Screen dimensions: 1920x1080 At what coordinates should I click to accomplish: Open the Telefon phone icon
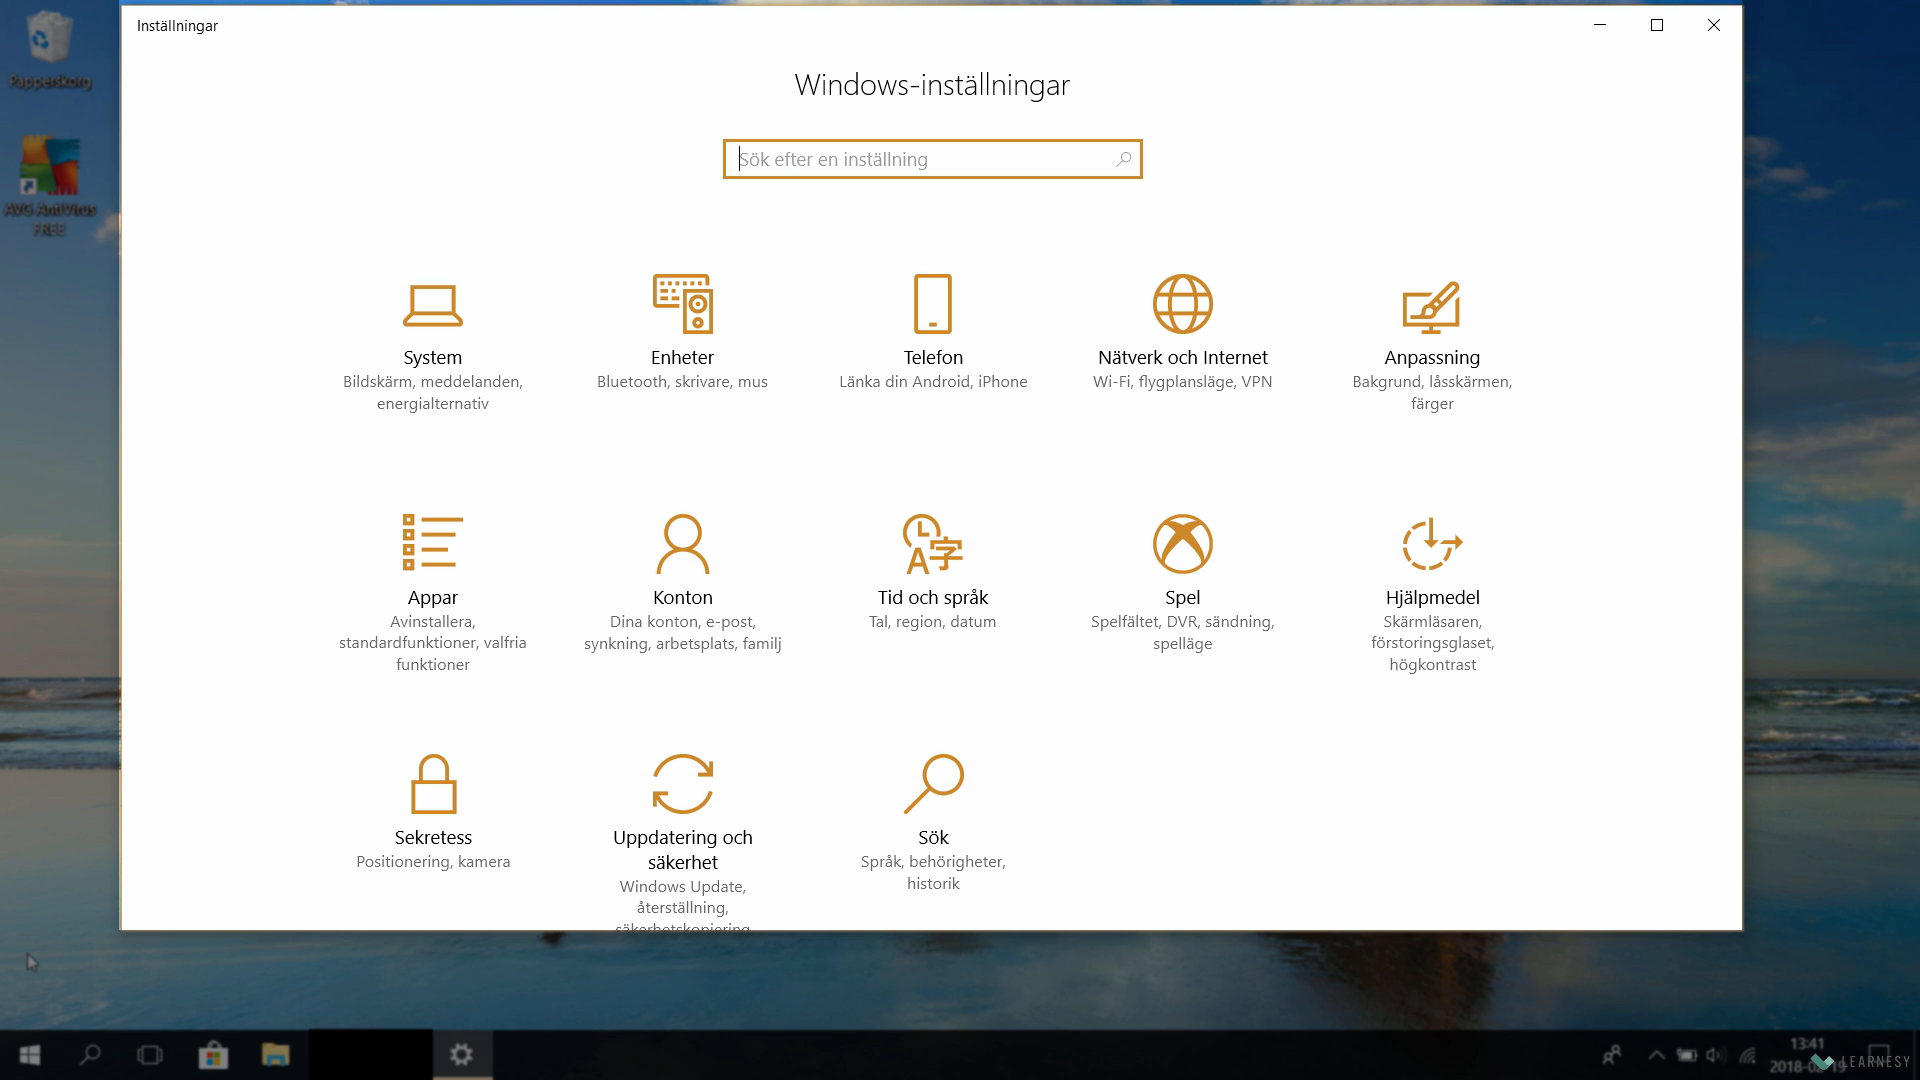point(933,303)
